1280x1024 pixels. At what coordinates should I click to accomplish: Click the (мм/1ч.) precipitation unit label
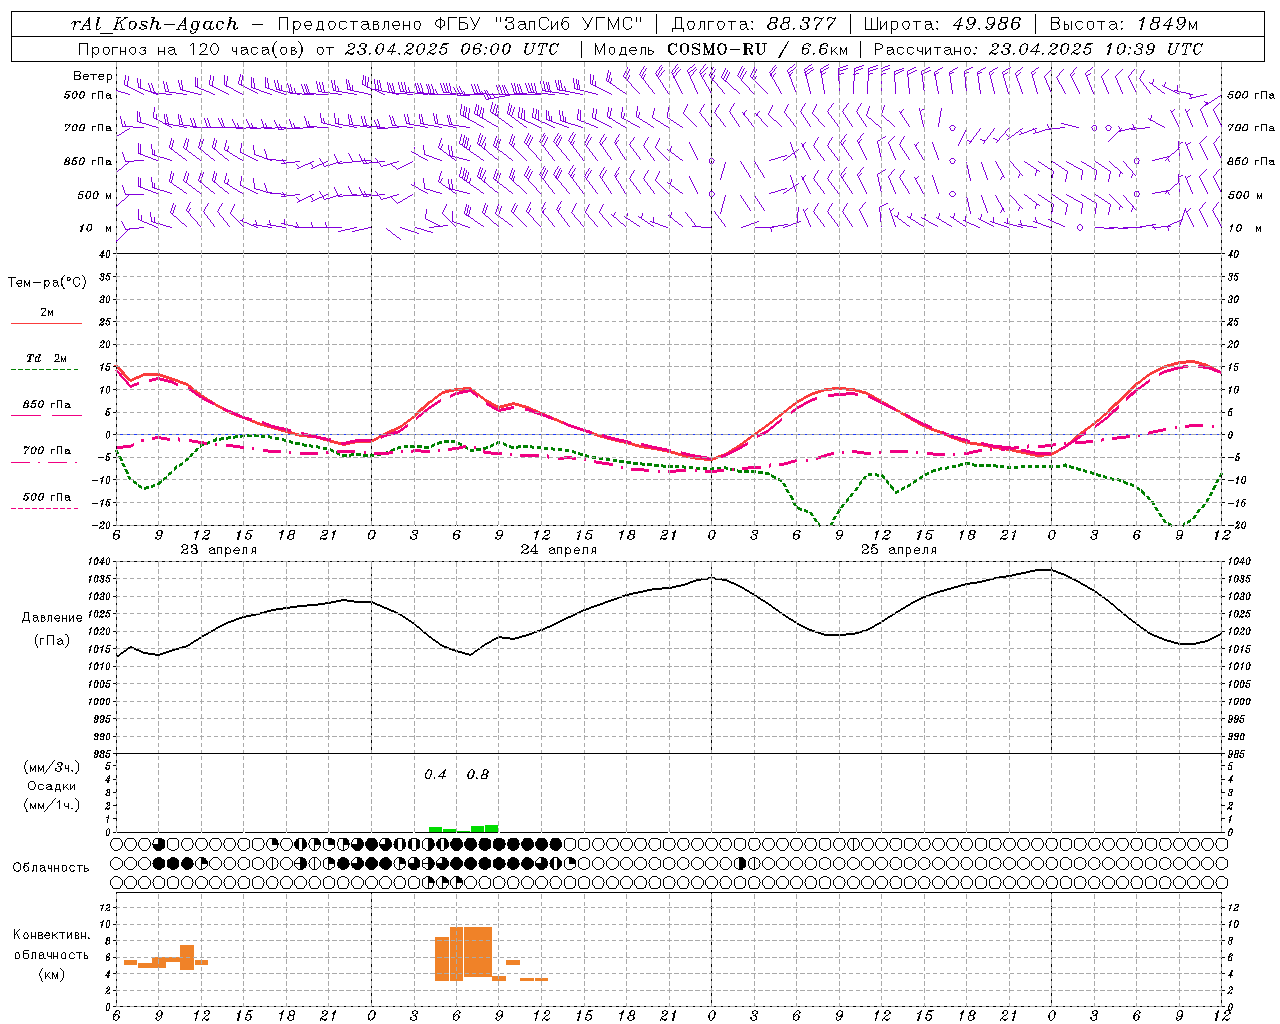tap(52, 805)
